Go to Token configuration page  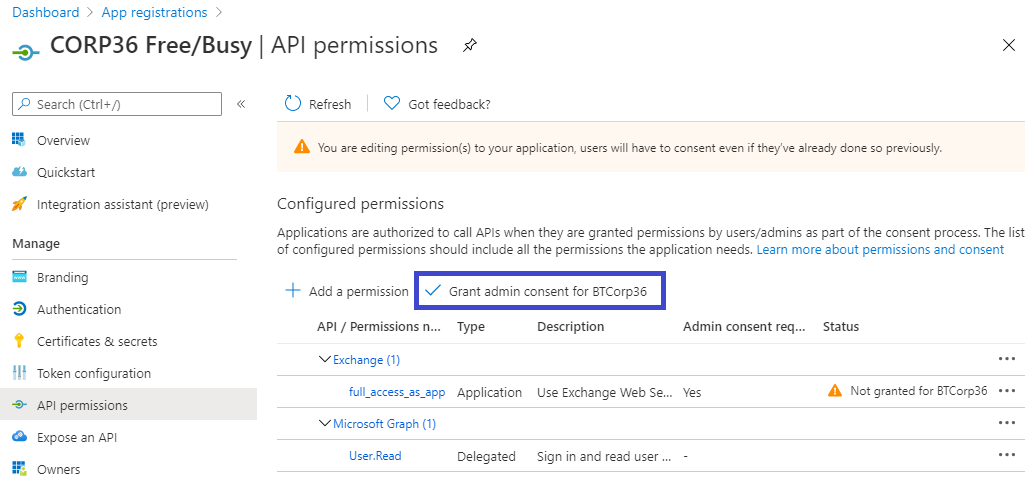pos(94,373)
